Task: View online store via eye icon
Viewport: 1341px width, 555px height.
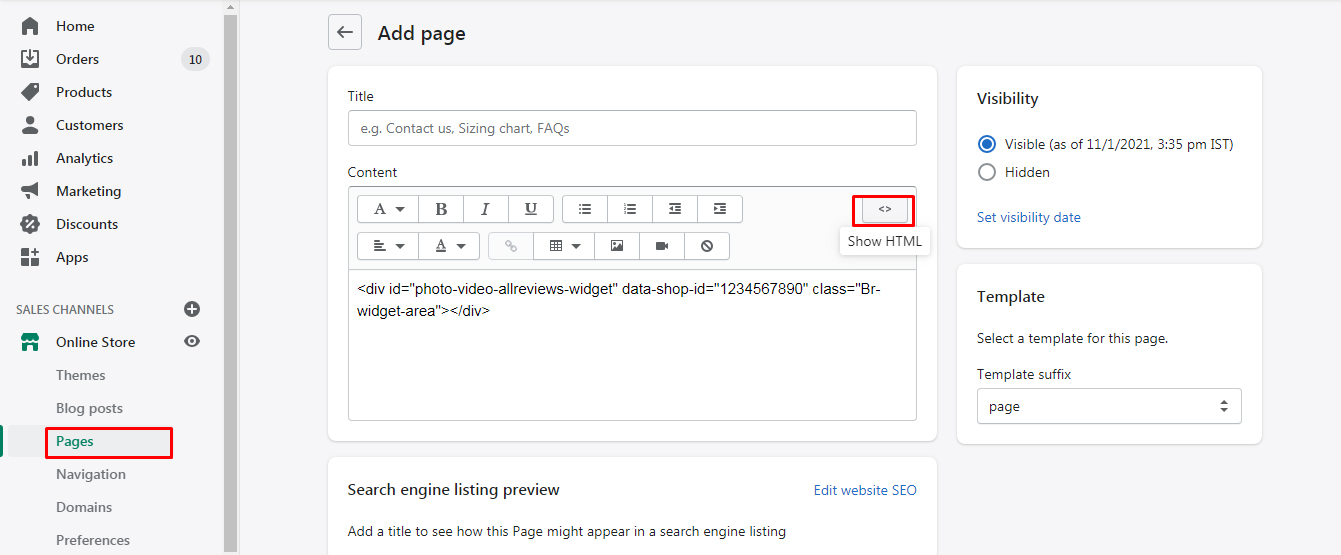Action: tap(192, 342)
